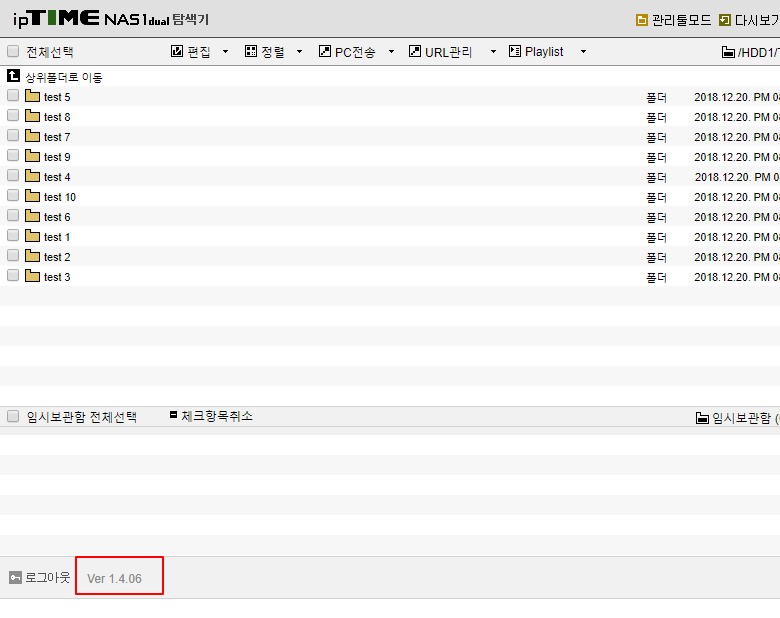Image resolution: width=780 pixels, height=618 pixels.
Task: Expand the 편집 dropdown arrow
Action: 225,51
